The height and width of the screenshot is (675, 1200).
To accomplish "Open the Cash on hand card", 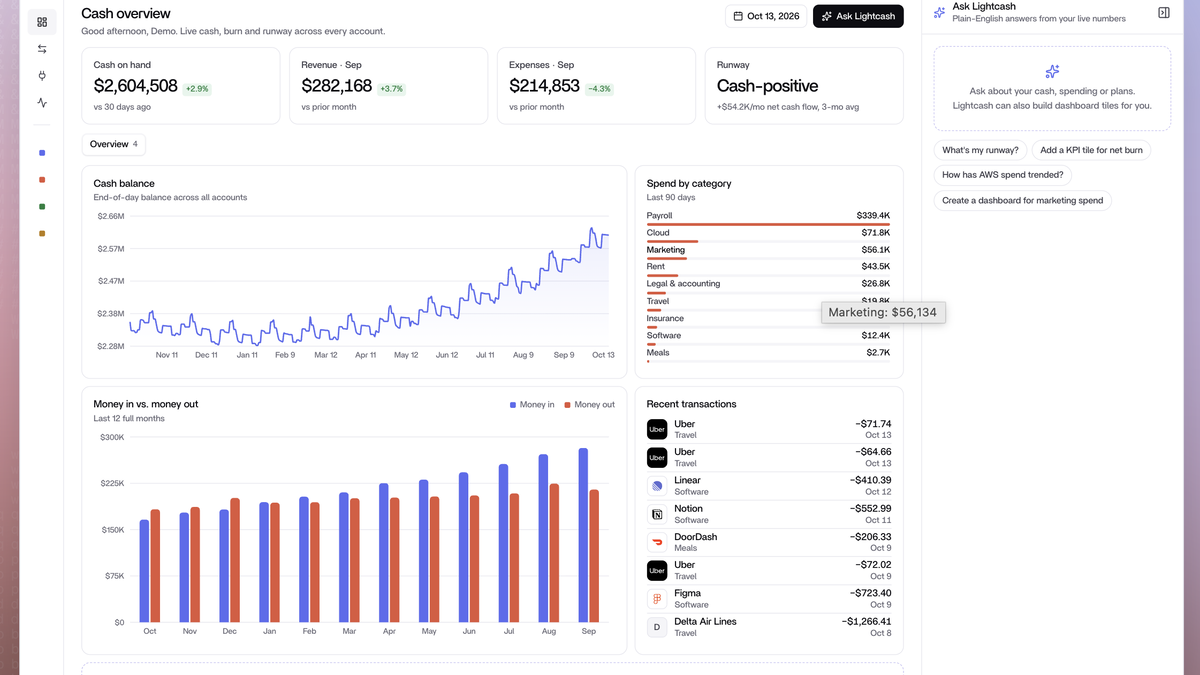I will pos(180,85).
